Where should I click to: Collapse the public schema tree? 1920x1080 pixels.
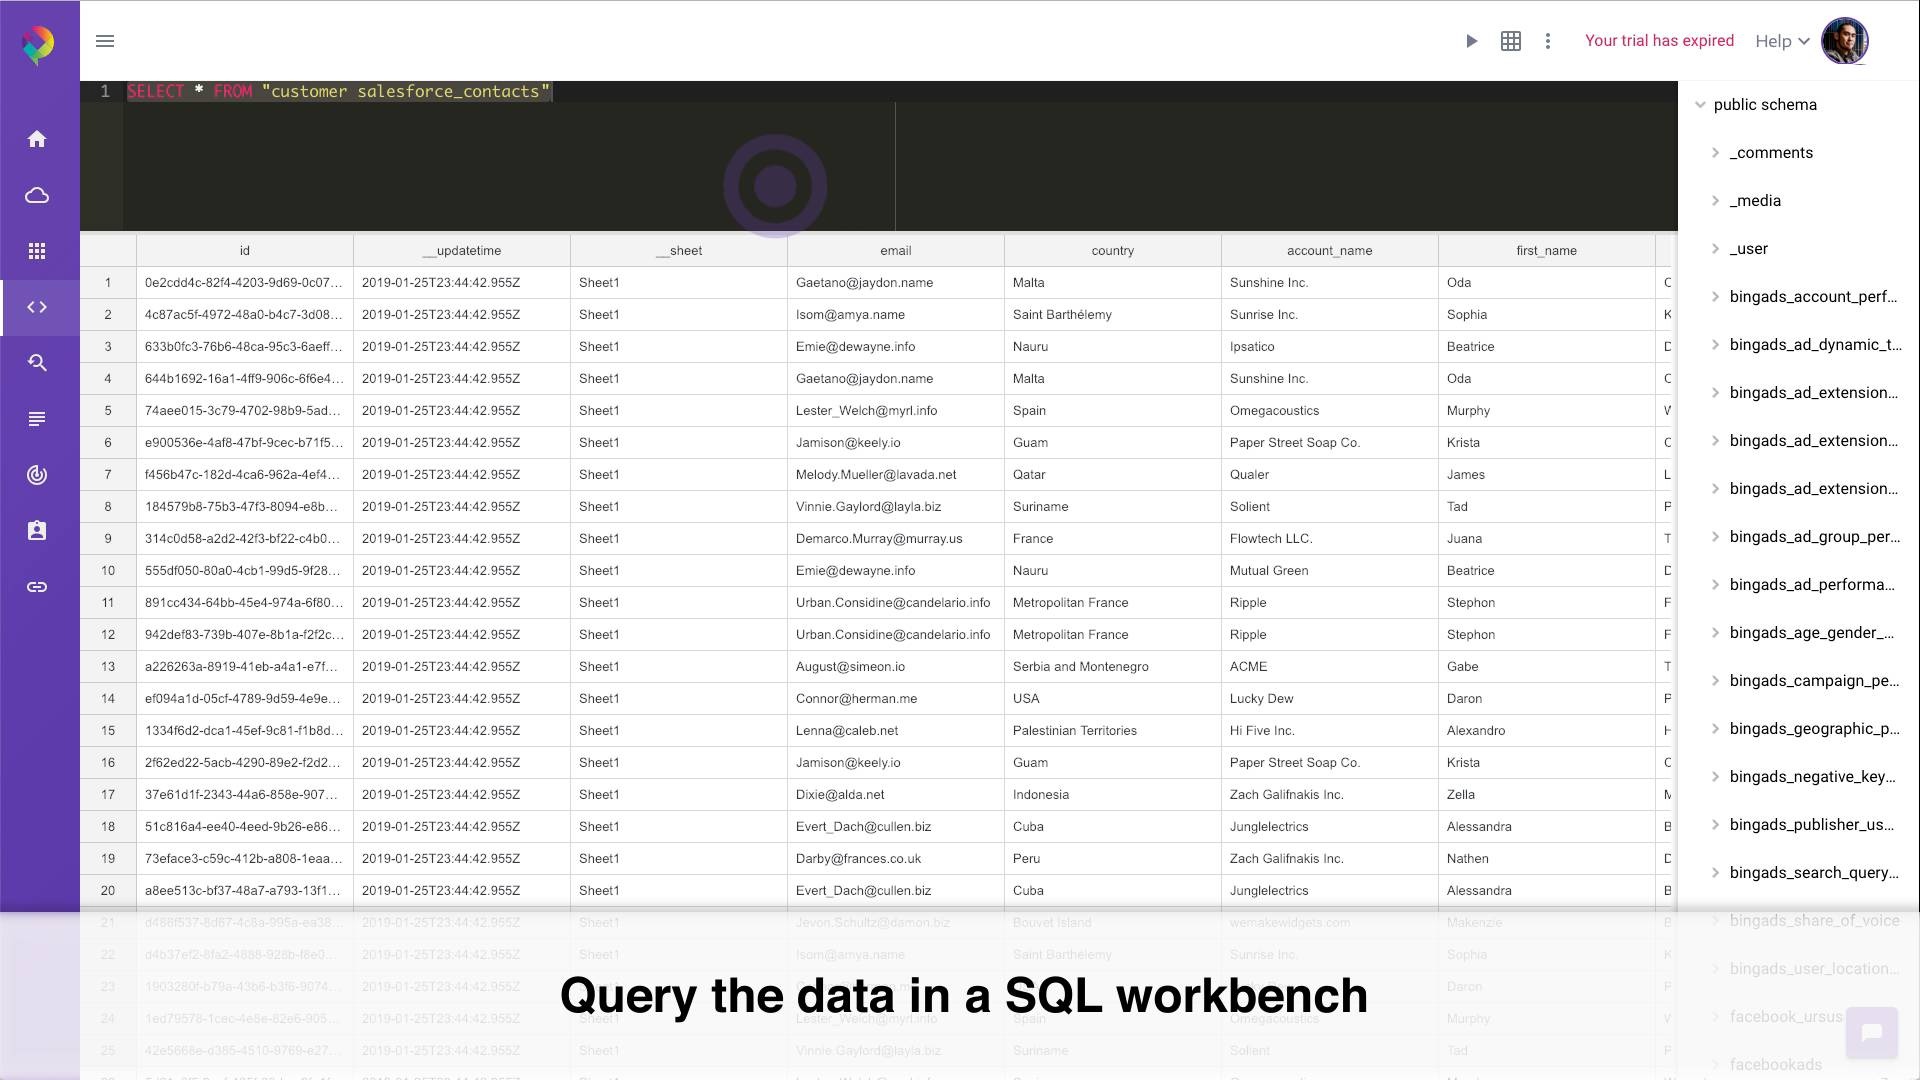[1701, 104]
